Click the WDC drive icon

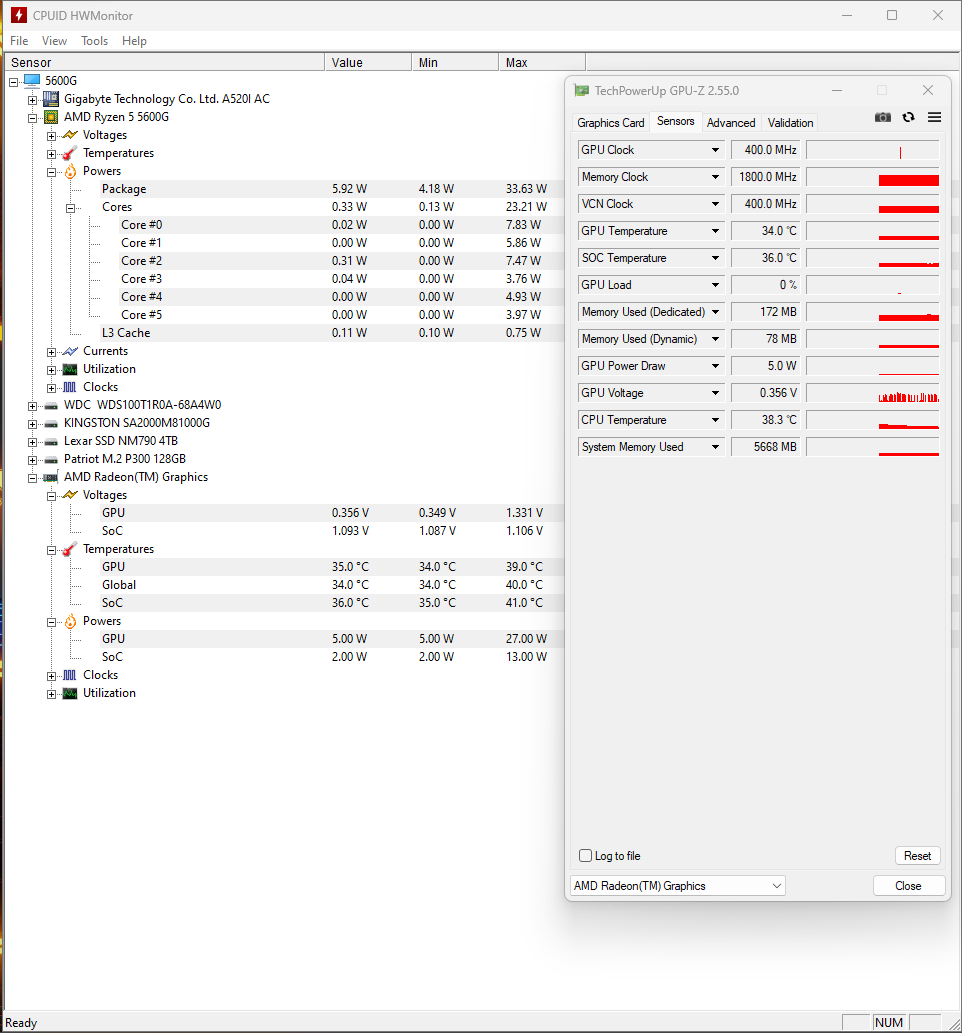pos(51,406)
